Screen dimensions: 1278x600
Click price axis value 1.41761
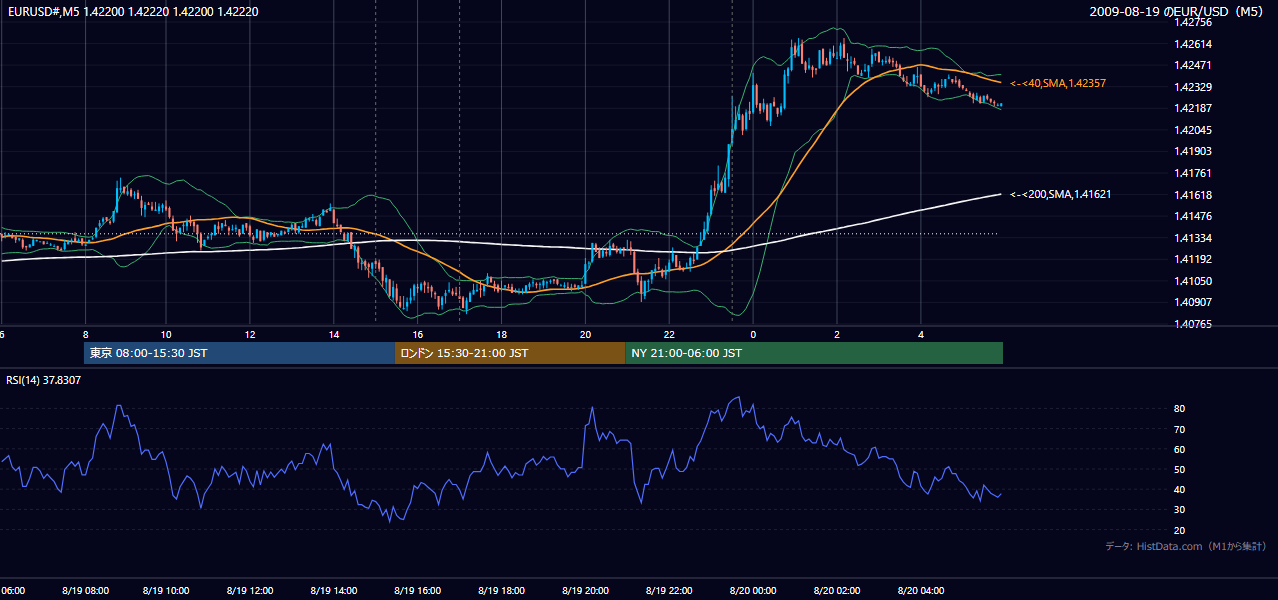tap(1194, 173)
